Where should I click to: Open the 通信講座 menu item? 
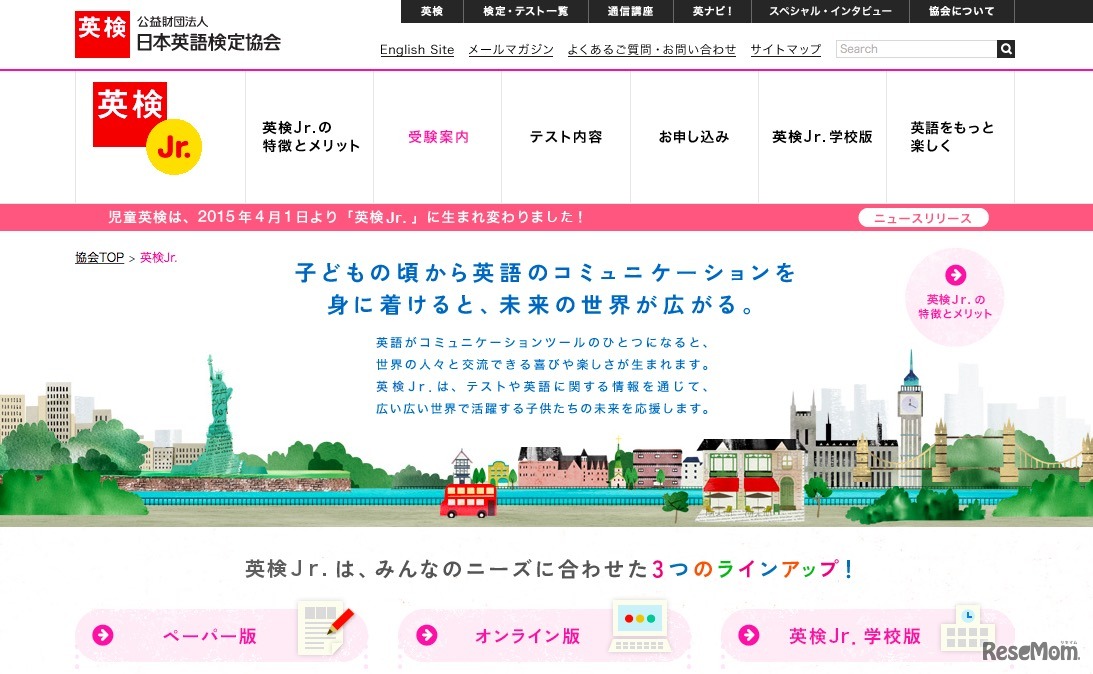coord(631,11)
